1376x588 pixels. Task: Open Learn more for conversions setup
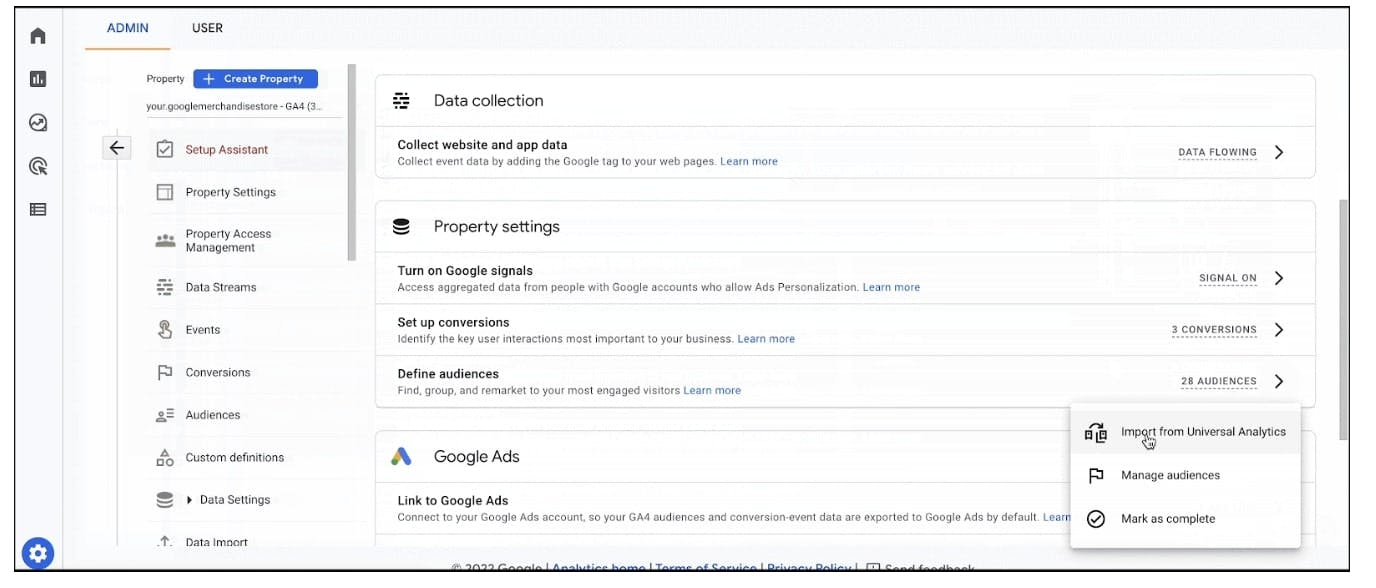[x=766, y=339]
